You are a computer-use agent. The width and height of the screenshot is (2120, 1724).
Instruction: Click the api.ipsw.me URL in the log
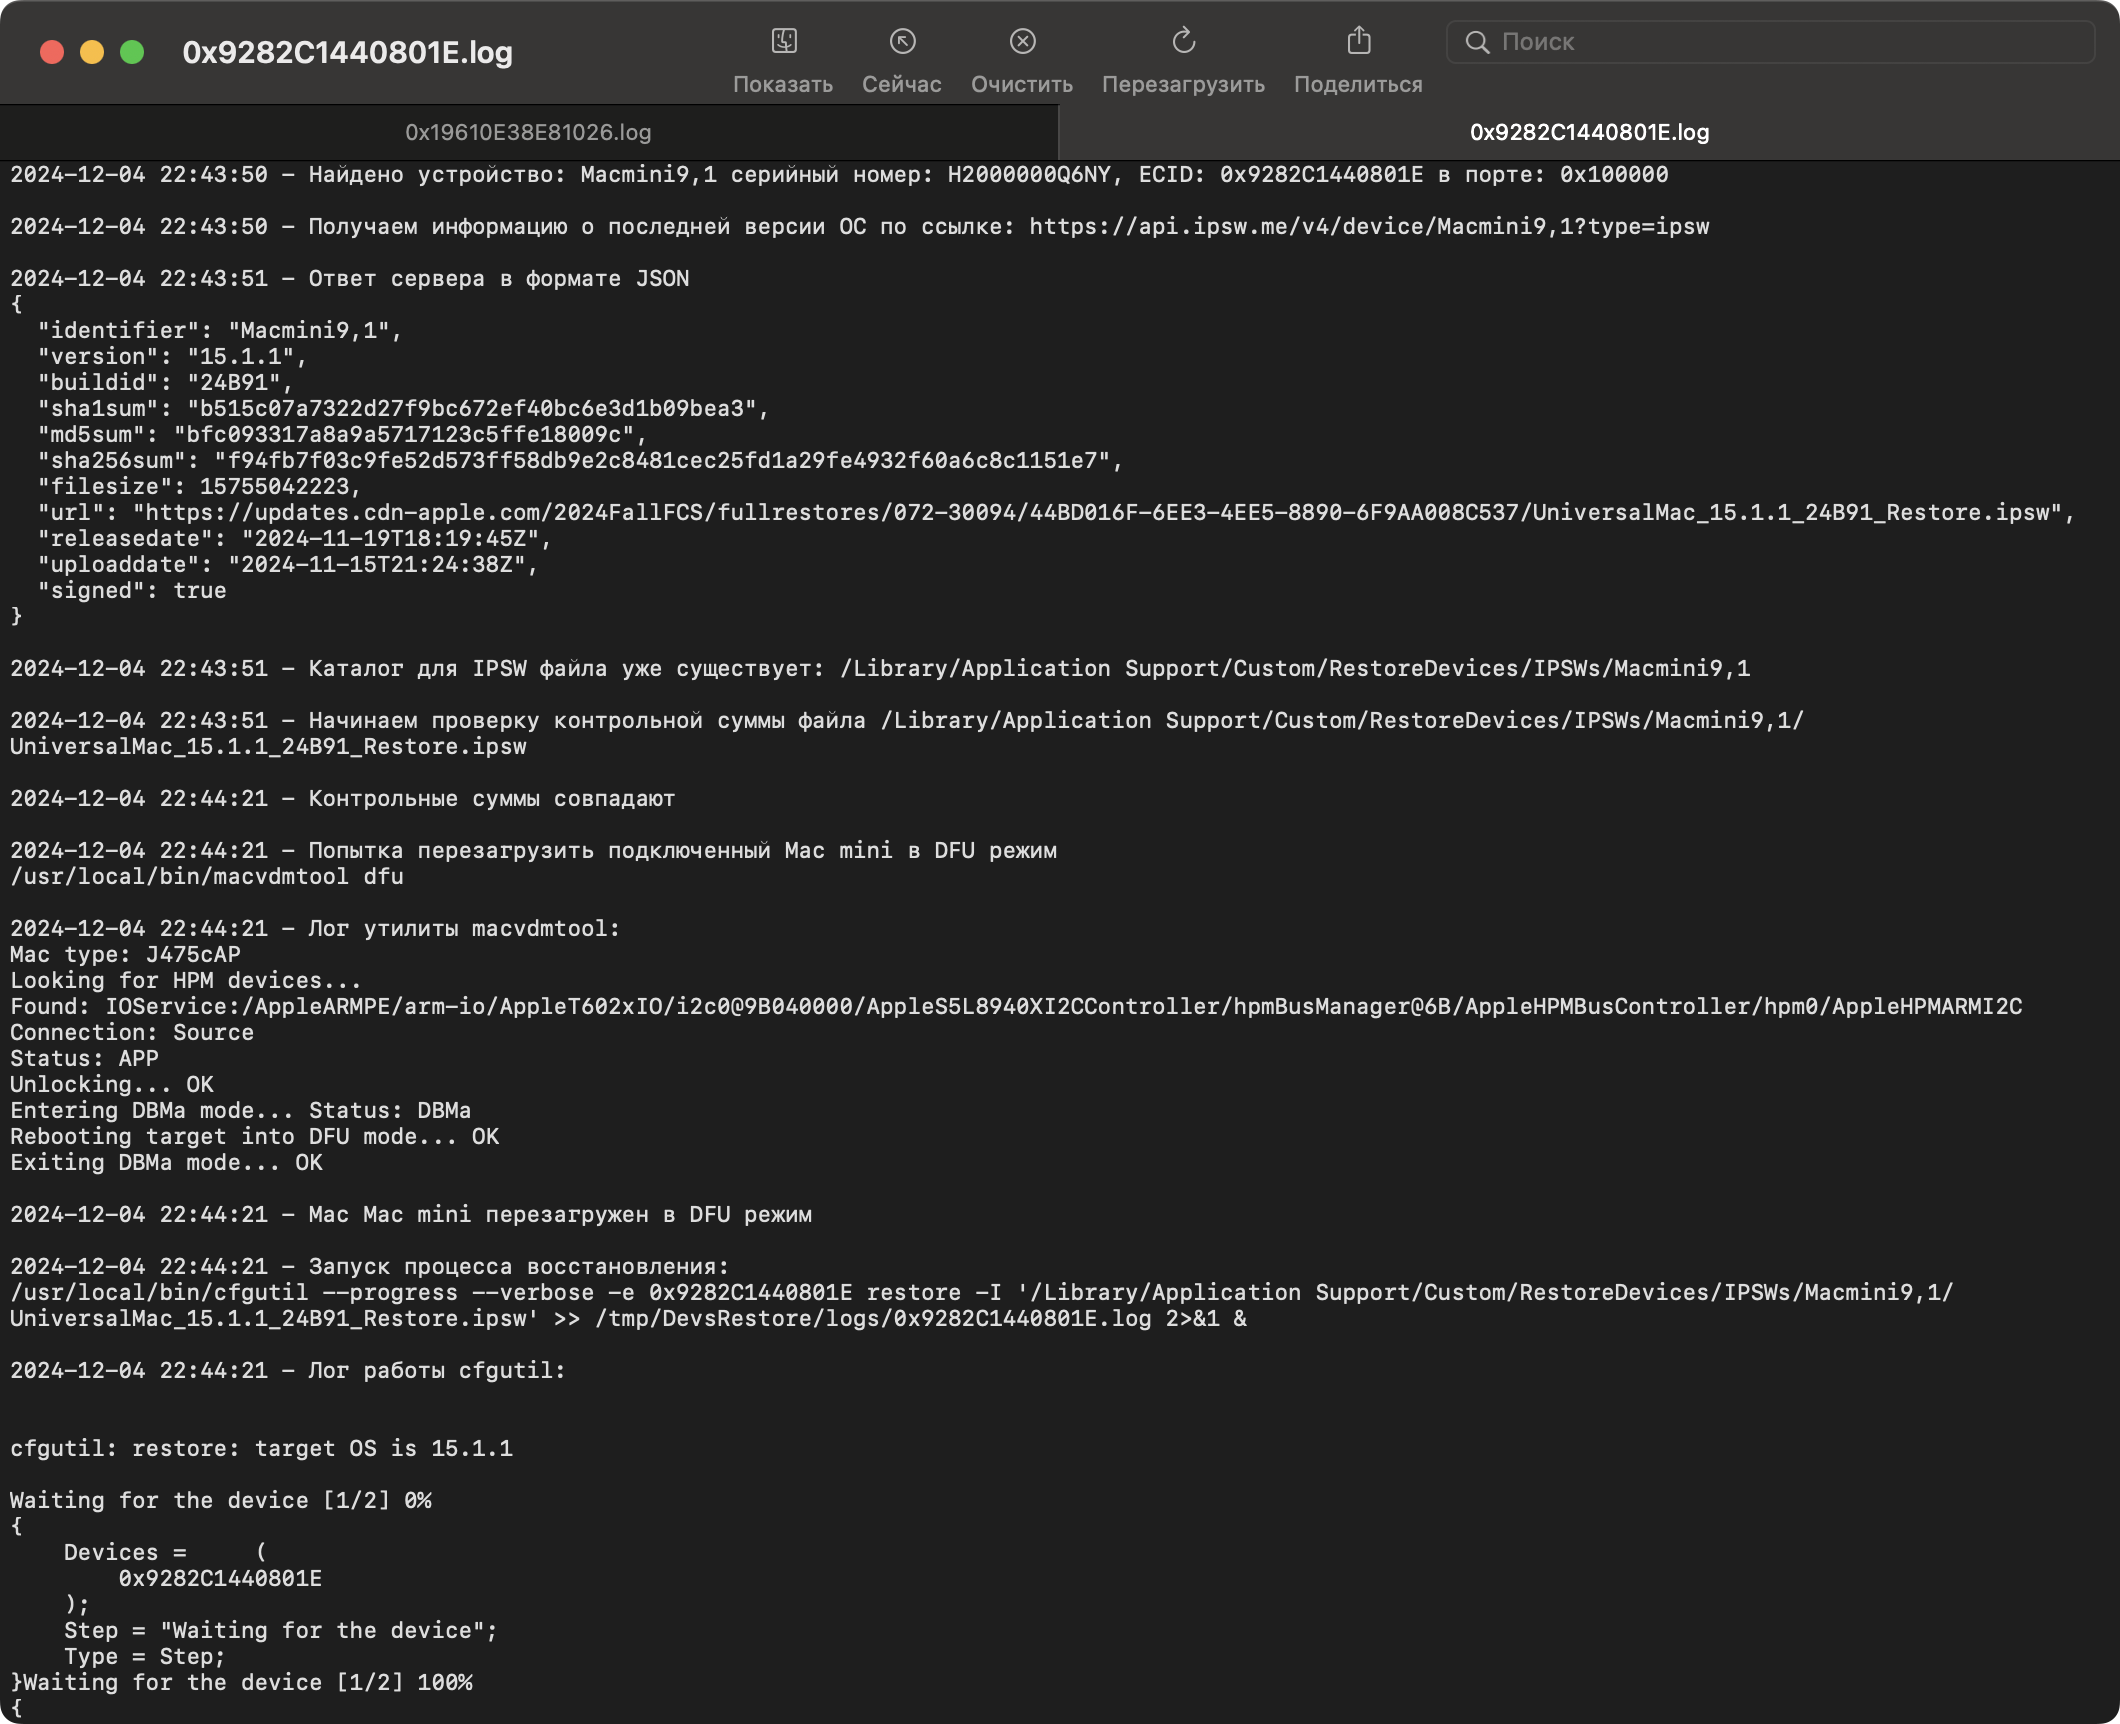pyautogui.click(x=1369, y=227)
